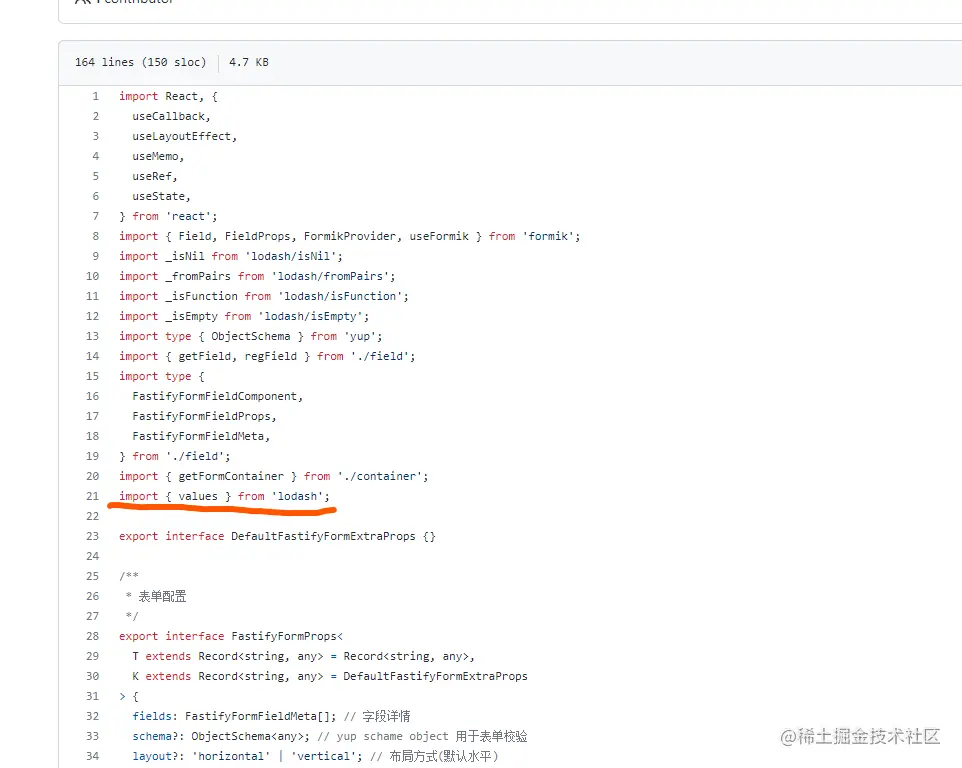This screenshot has width=962, height=768.
Task: Click './container' string on line 20
Action: 380,476
